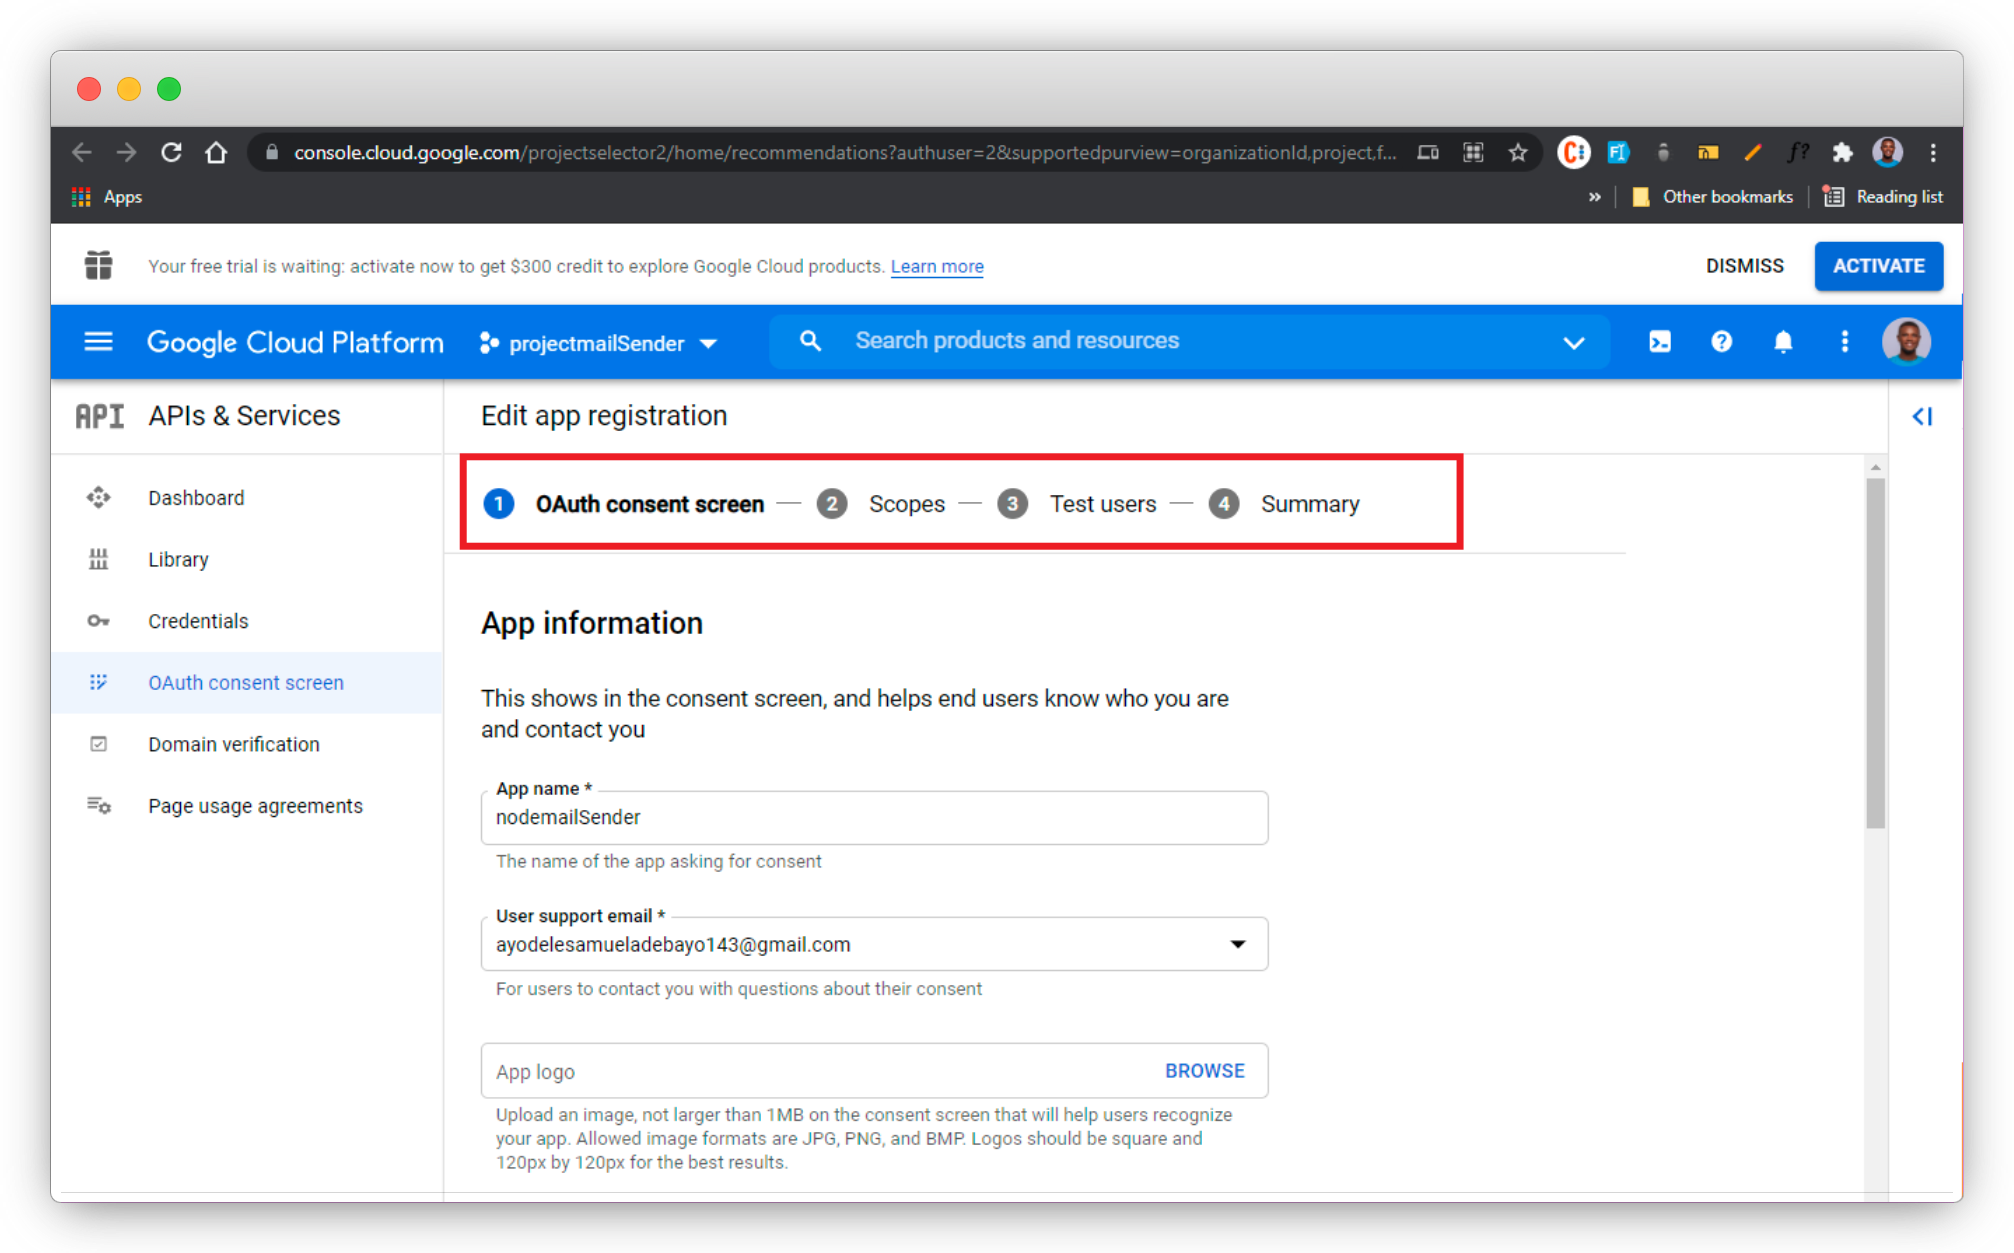This screenshot has height=1253, width=2014.
Task: Open the Reading list
Action: tap(1883, 197)
